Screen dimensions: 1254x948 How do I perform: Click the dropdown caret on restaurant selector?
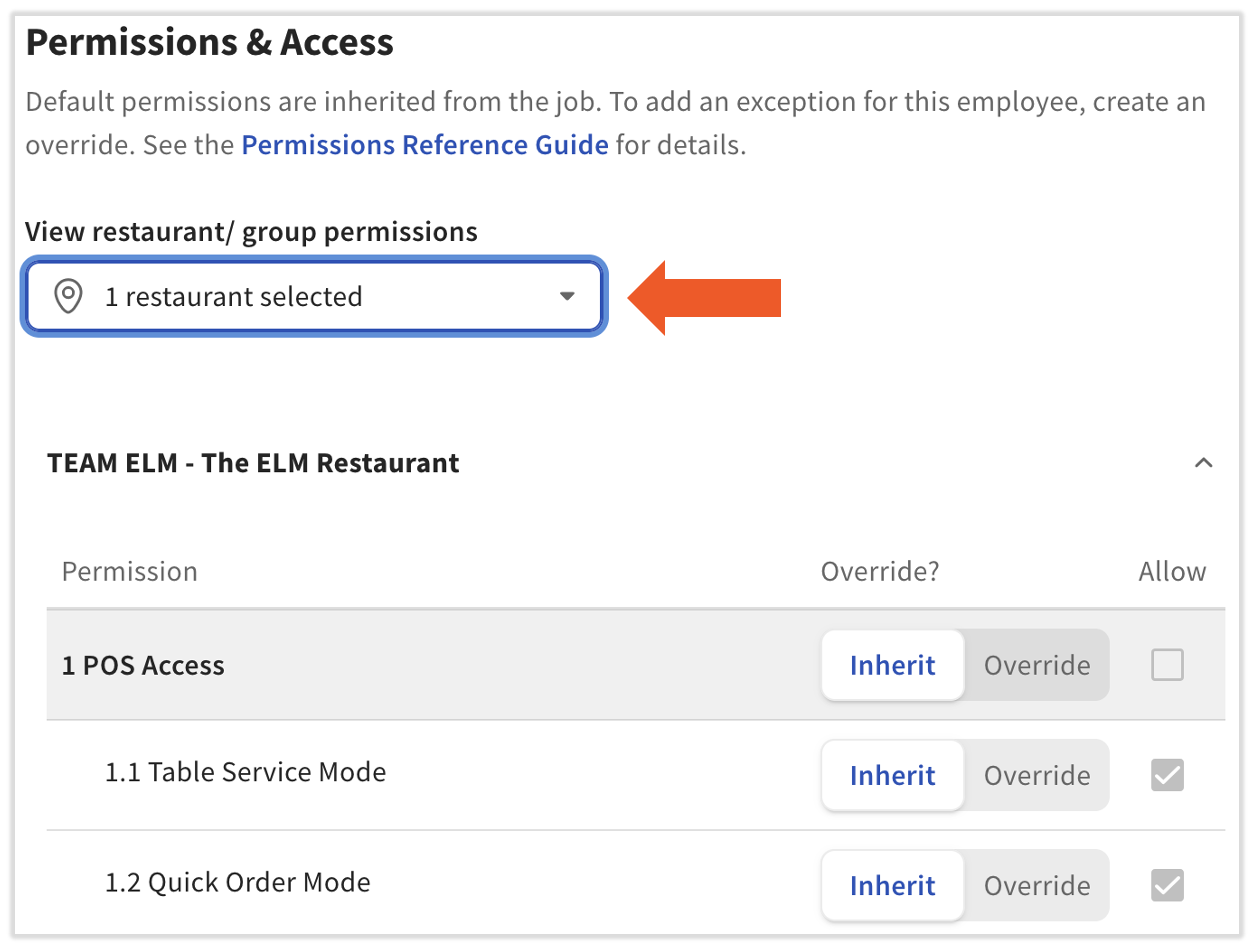[x=567, y=296]
